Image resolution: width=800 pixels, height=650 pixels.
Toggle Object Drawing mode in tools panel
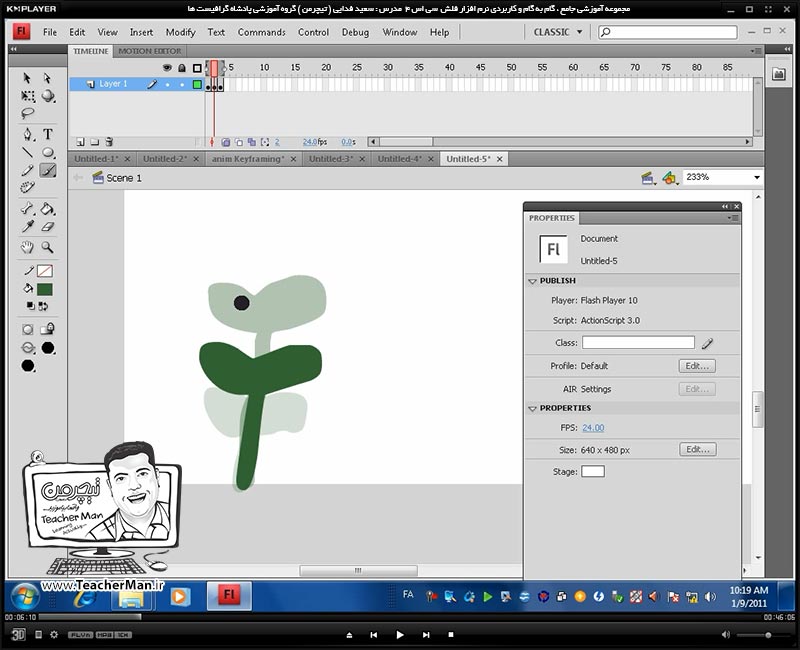(28, 330)
